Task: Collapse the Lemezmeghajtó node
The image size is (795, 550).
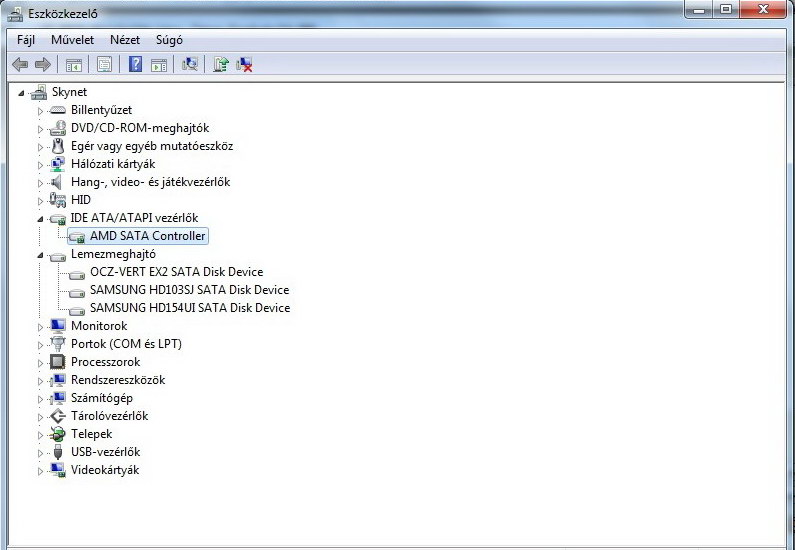Action: (40, 255)
